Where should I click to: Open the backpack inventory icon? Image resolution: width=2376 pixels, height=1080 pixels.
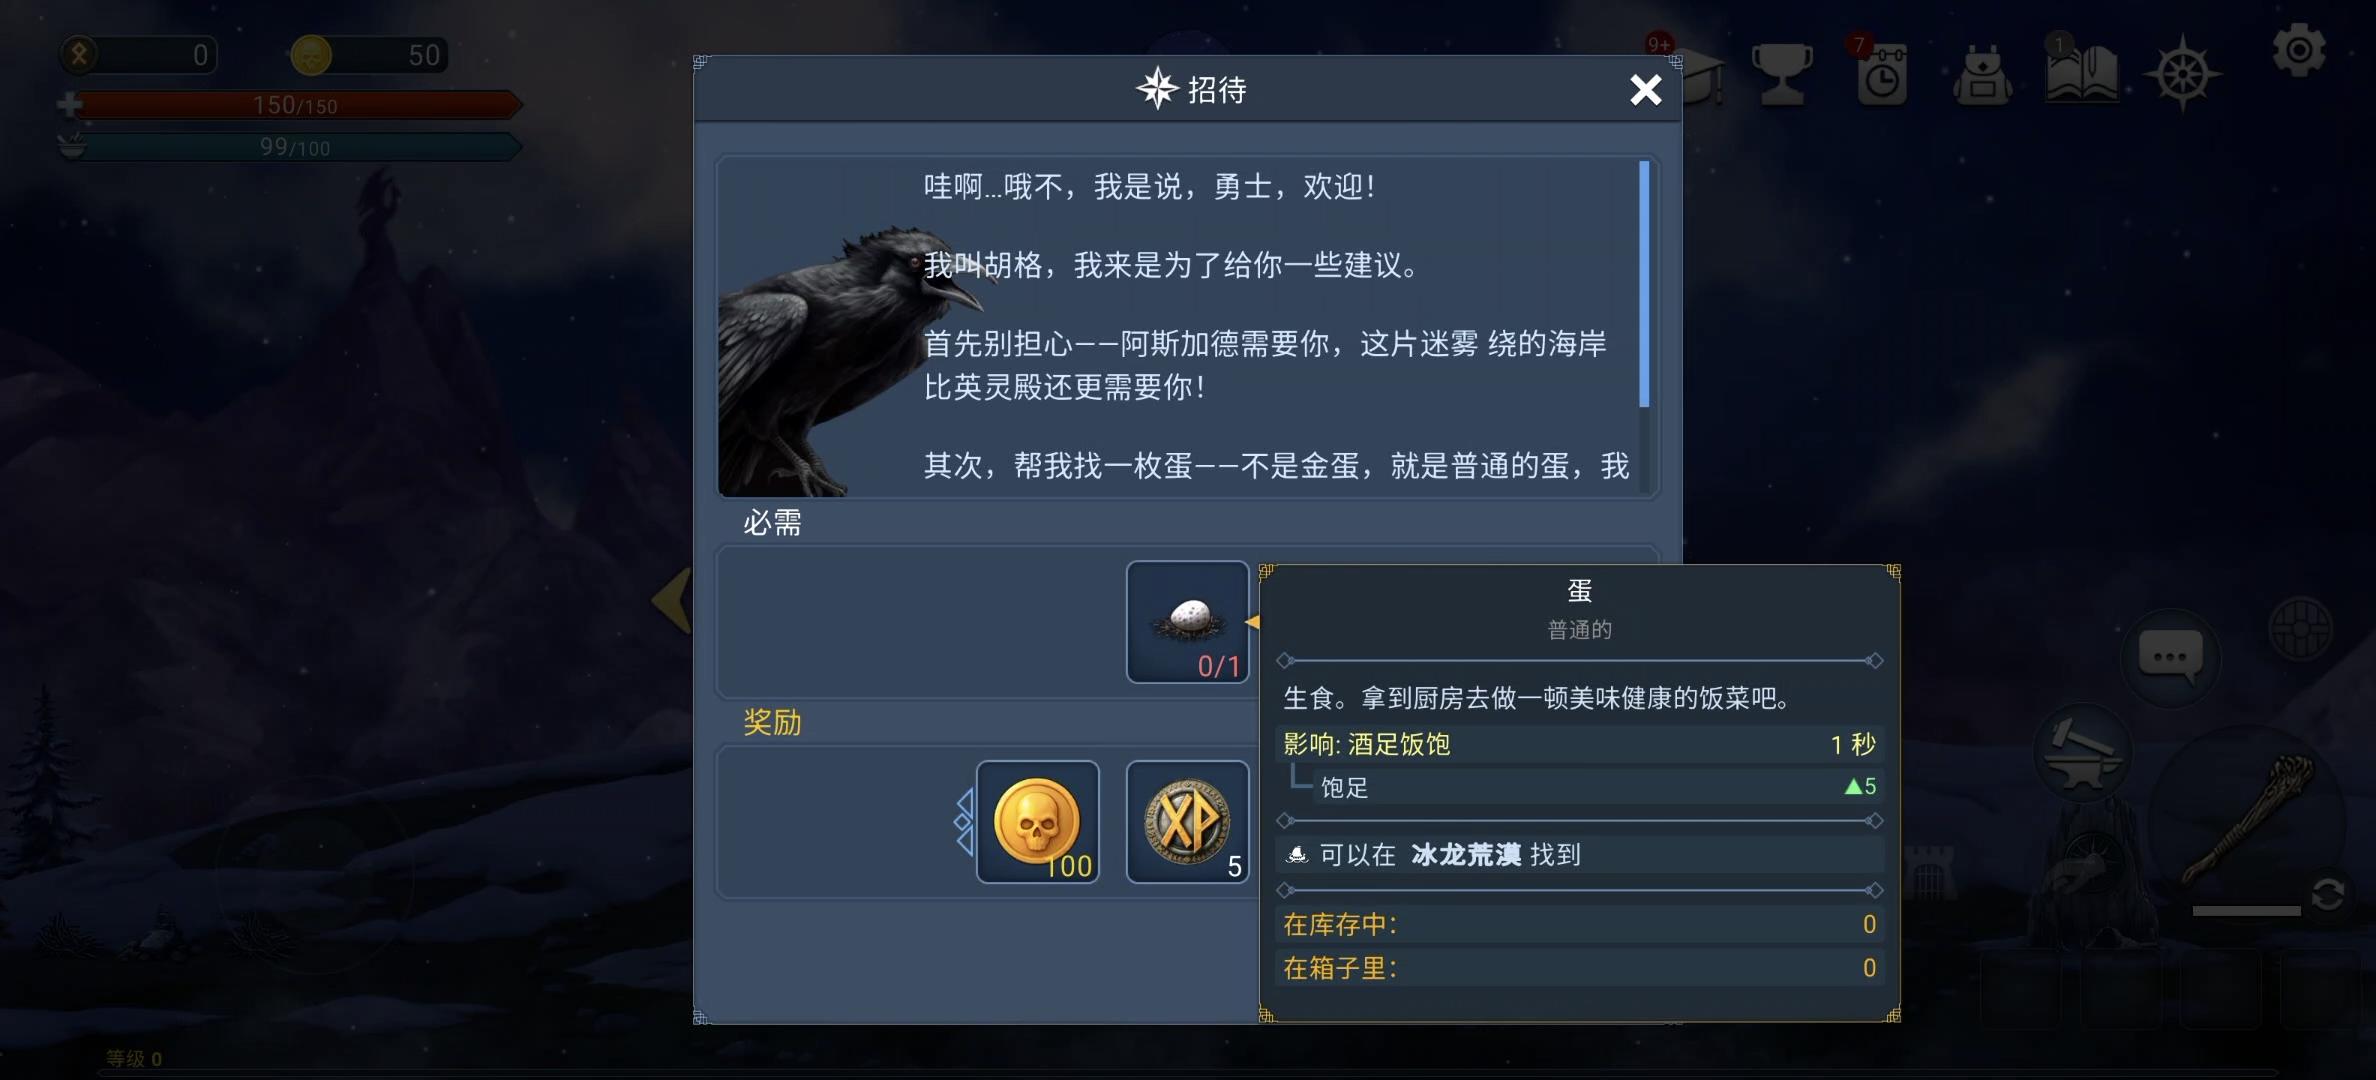click(x=1982, y=75)
